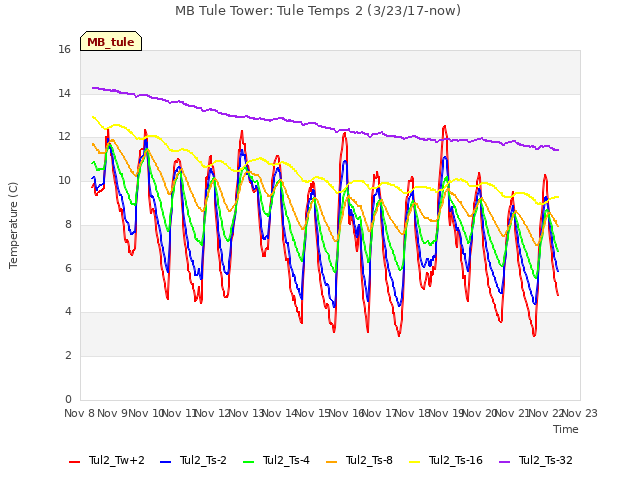Click the 16 y-axis tick label

(x=64, y=49)
